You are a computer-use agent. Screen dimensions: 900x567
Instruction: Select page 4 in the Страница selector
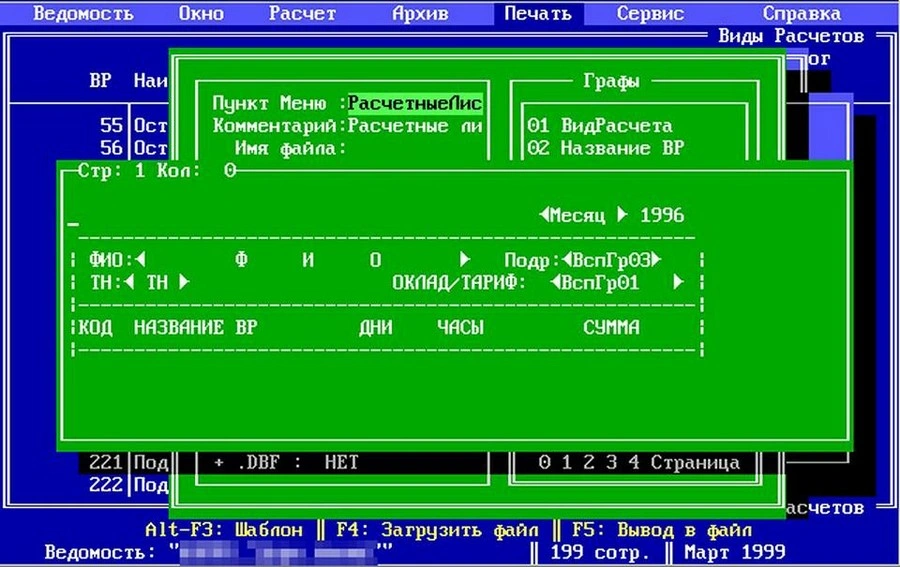(x=633, y=463)
